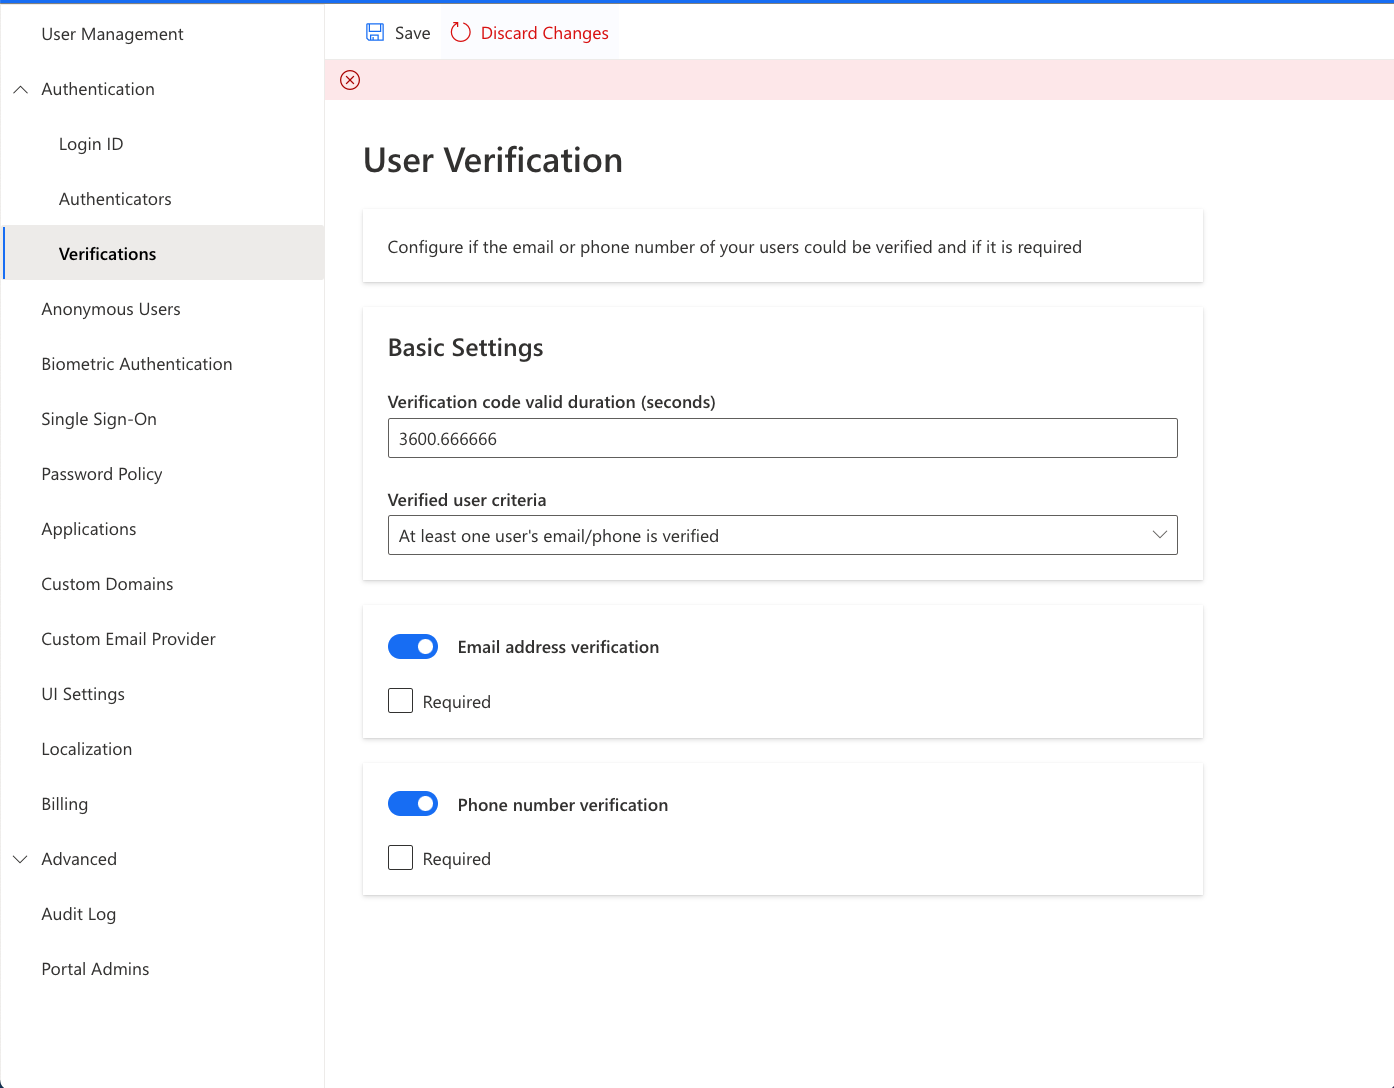Image resolution: width=1394 pixels, height=1088 pixels.
Task: Check the Required box under Email address verification
Action: tap(400, 700)
